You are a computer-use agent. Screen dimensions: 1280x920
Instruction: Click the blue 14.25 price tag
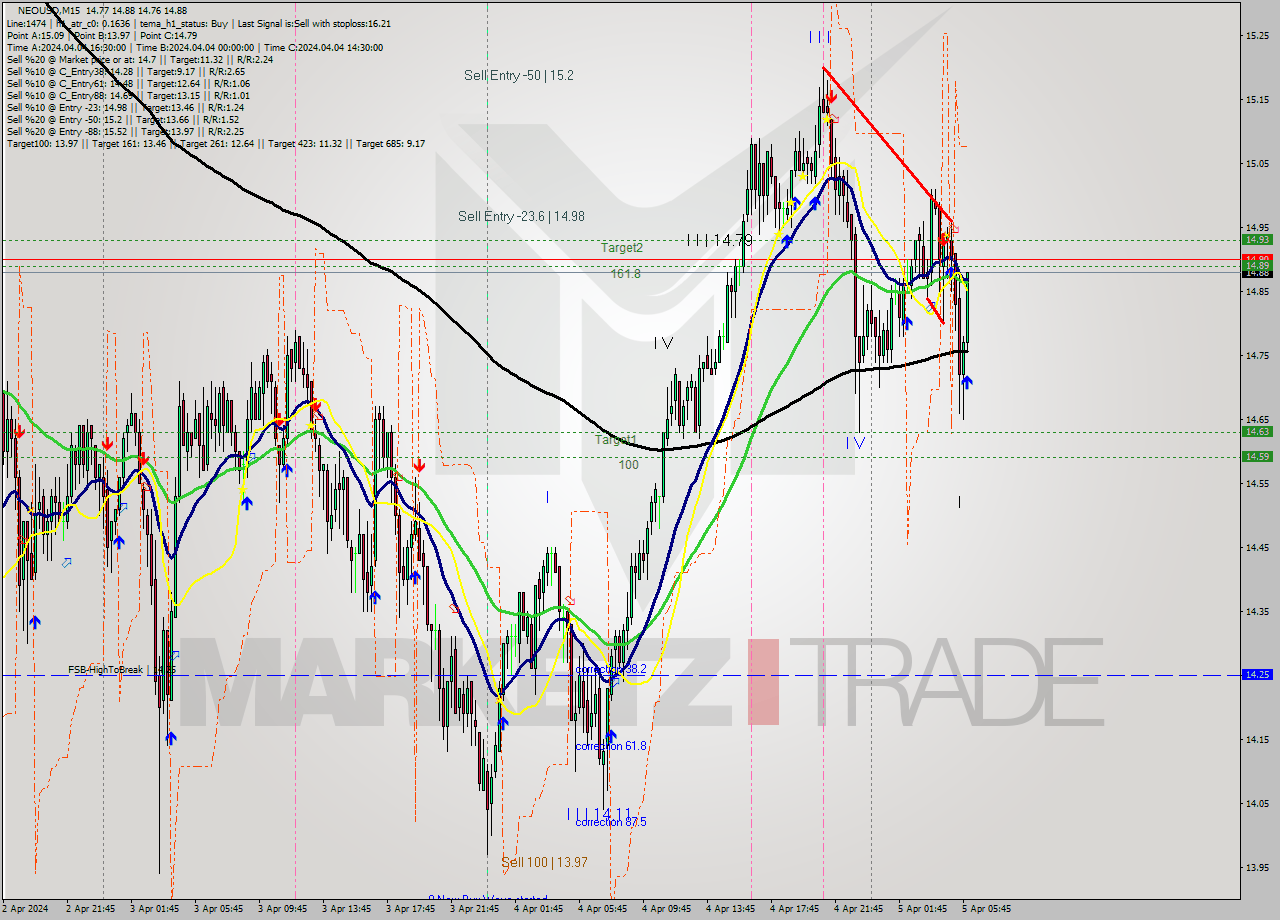click(1257, 674)
